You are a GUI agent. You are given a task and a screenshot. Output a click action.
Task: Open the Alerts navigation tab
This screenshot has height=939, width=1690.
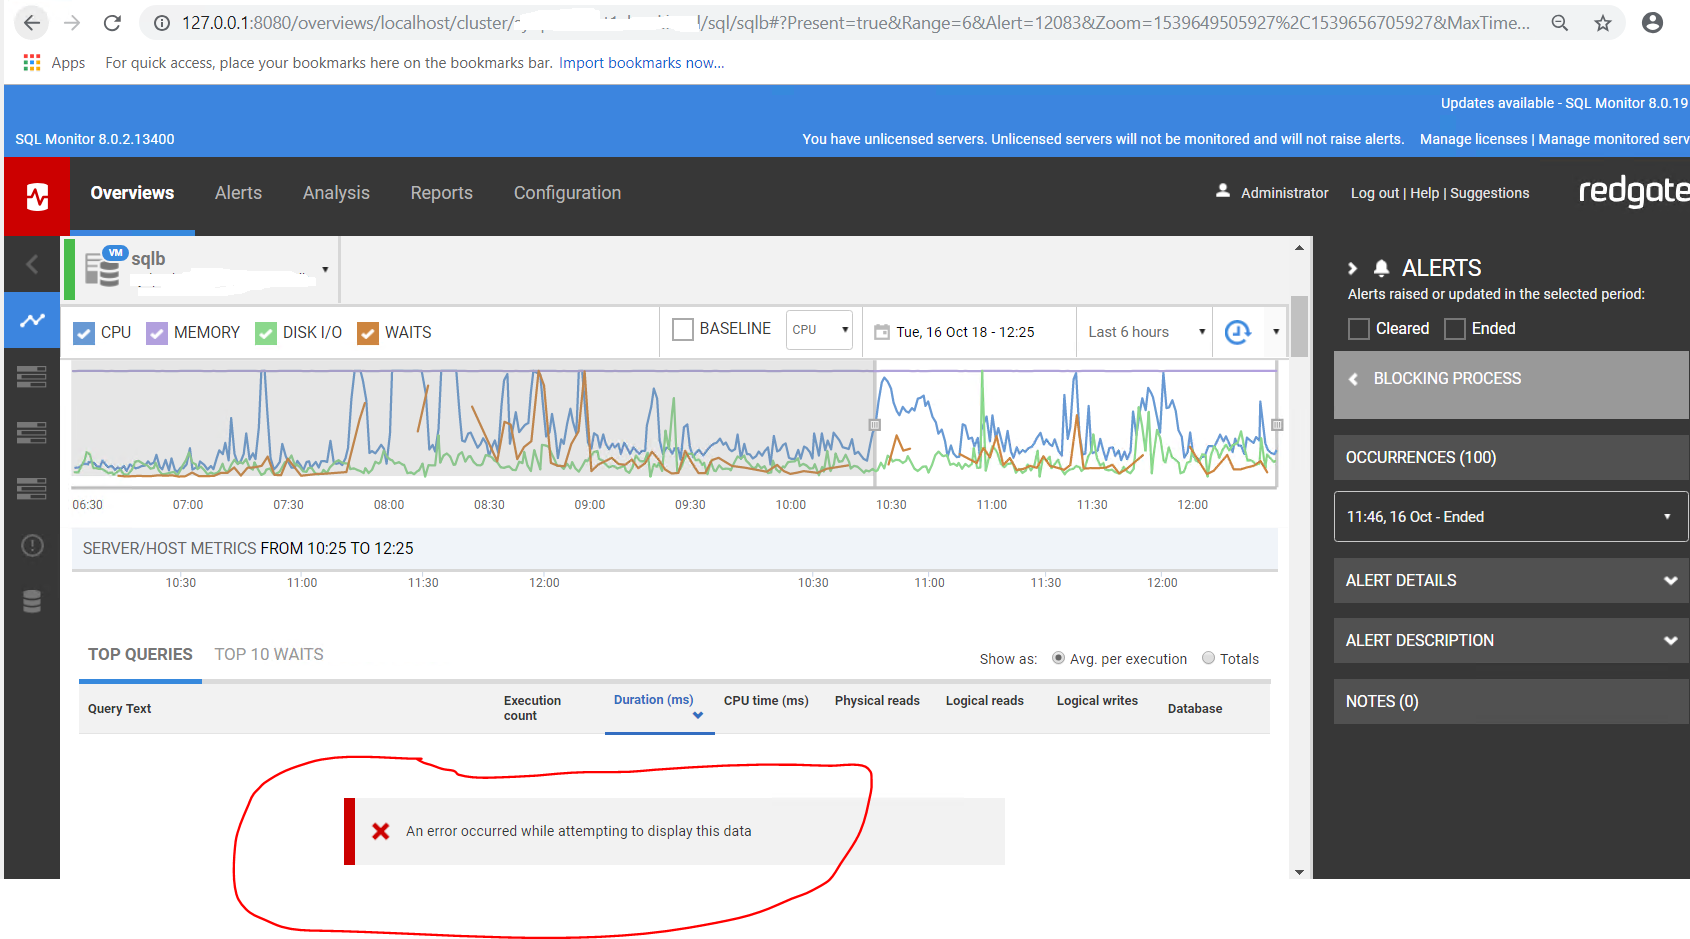coord(238,193)
